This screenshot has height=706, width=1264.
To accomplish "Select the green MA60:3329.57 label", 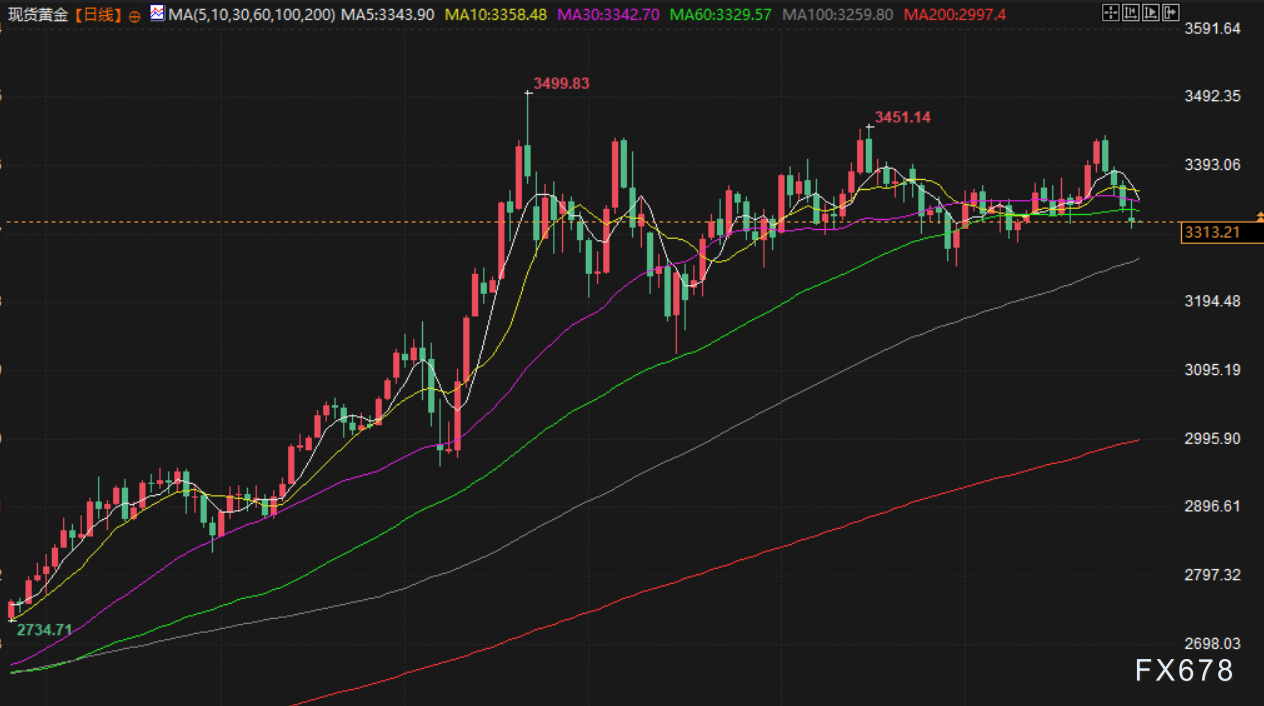I will 720,15.
